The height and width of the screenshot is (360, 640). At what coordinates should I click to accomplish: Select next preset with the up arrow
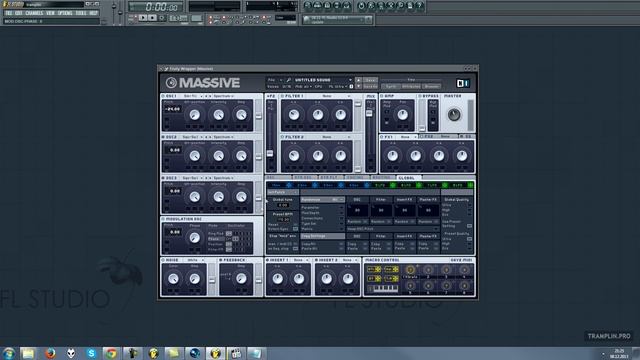pos(358,80)
